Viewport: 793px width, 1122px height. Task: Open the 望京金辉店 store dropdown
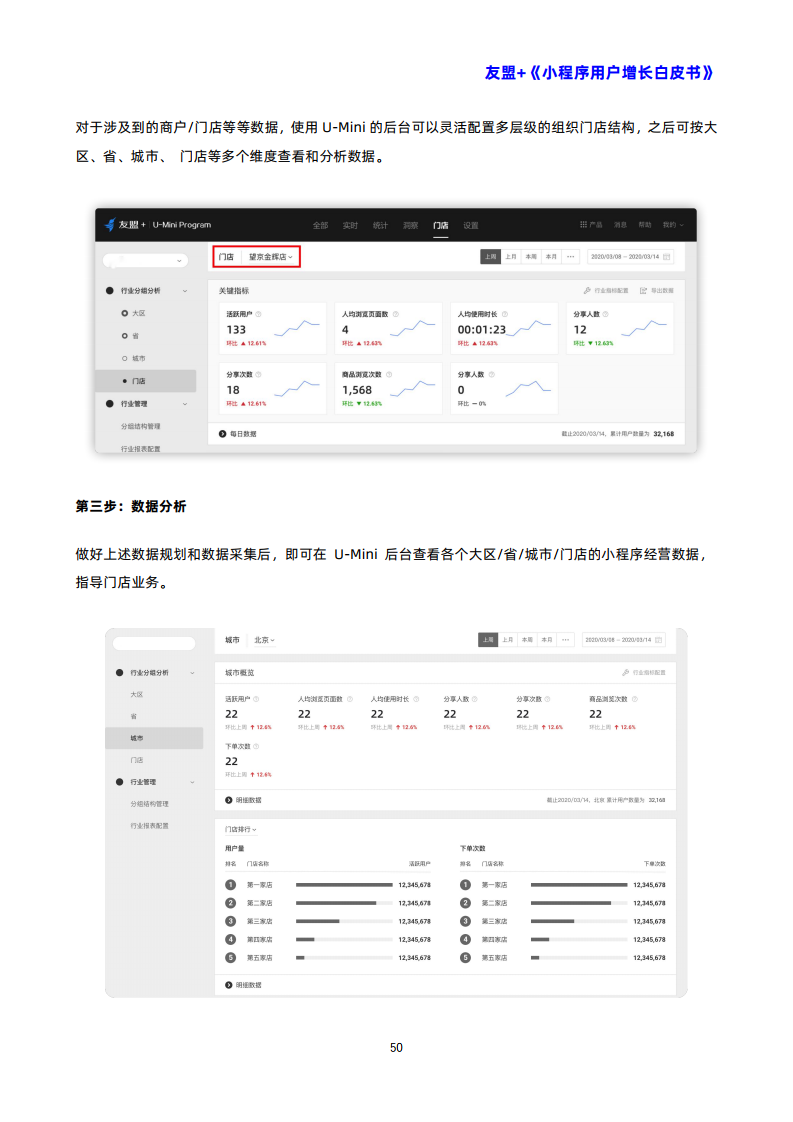pos(271,257)
